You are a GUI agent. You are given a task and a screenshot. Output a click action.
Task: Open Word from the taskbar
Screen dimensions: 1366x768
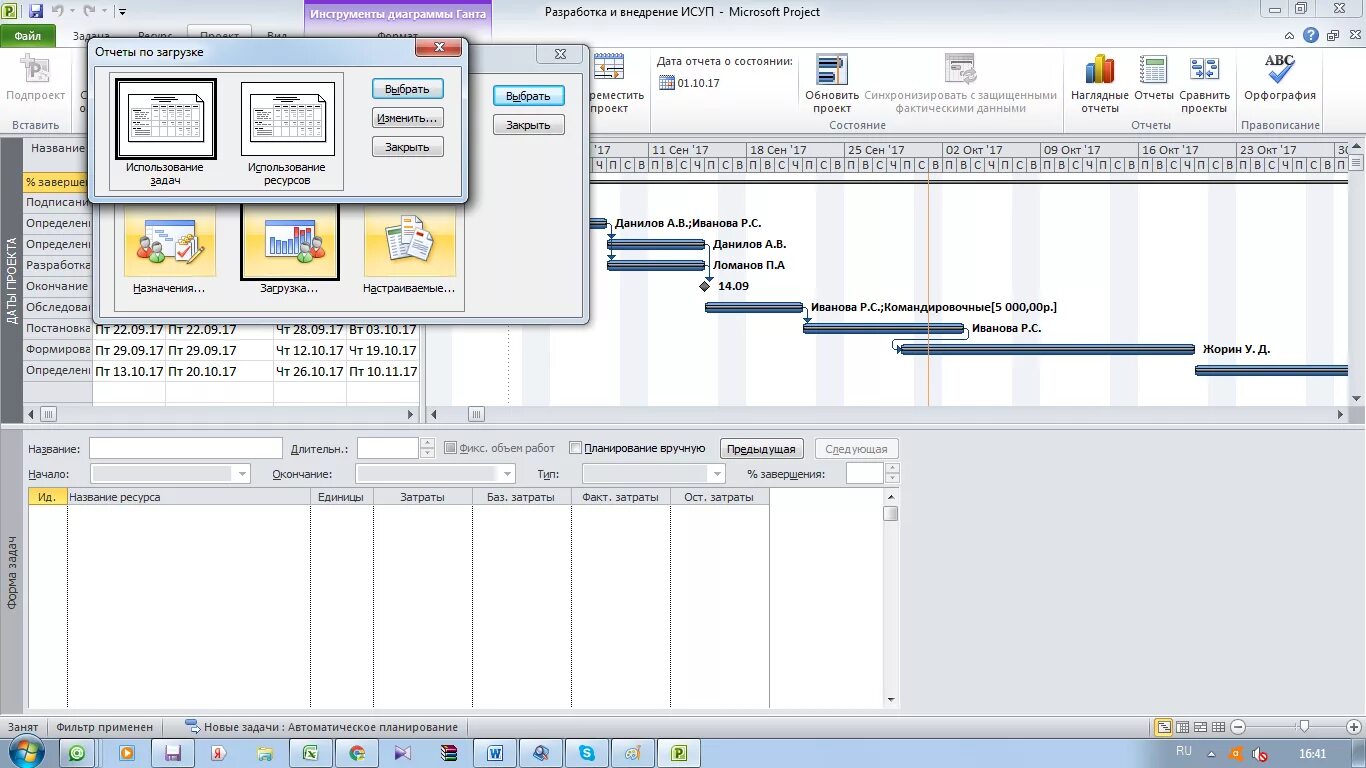coord(495,753)
